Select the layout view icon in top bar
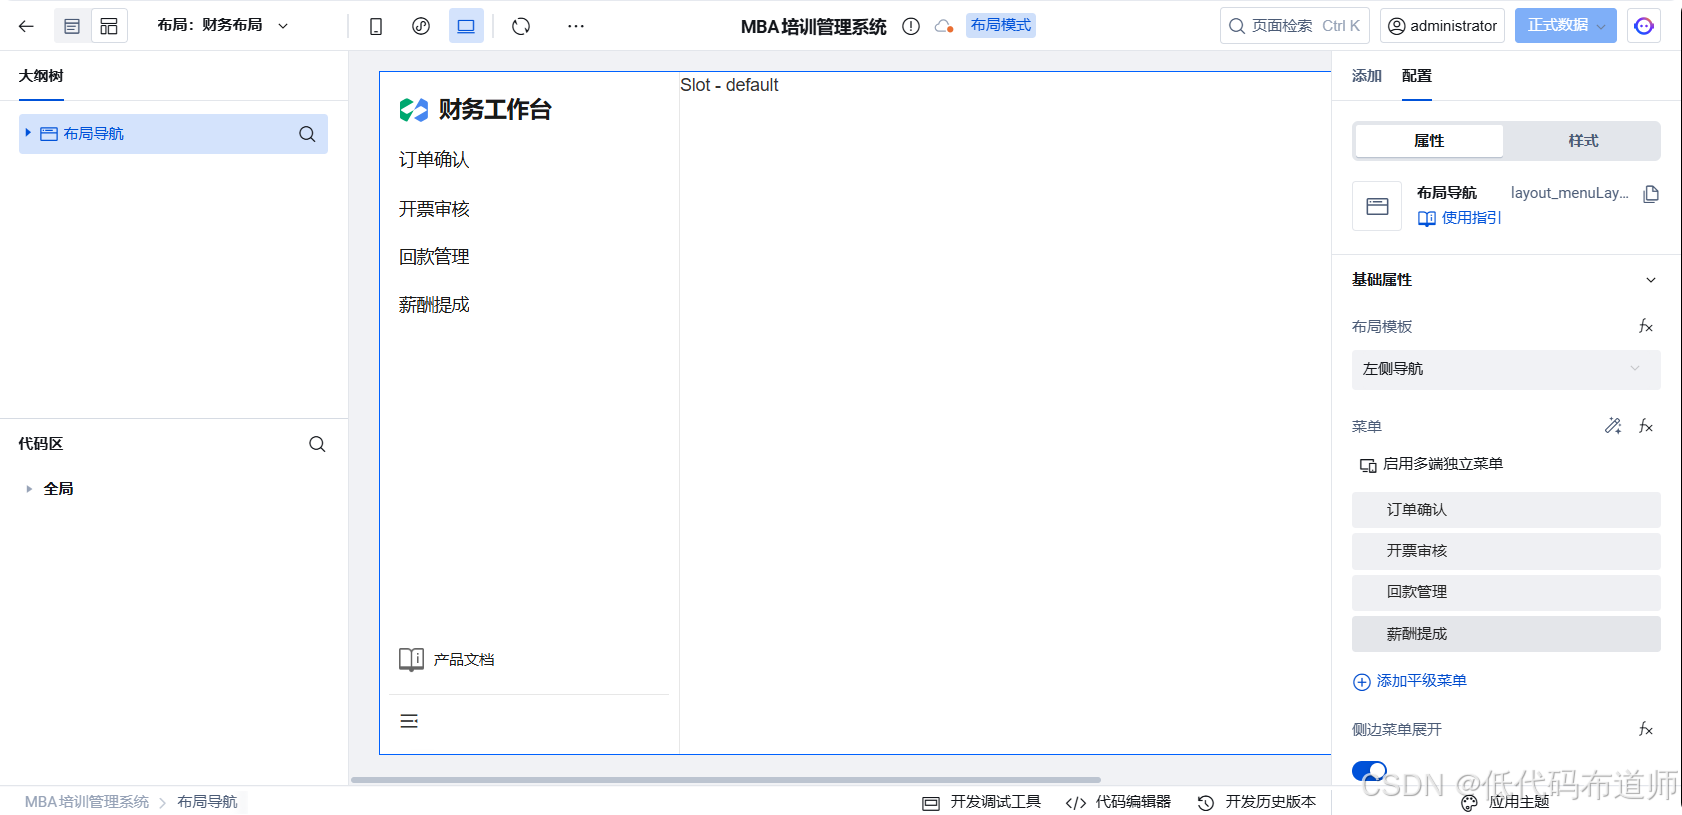The height and width of the screenshot is (815, 1682). pyautogui.click(x=109, y=26)
